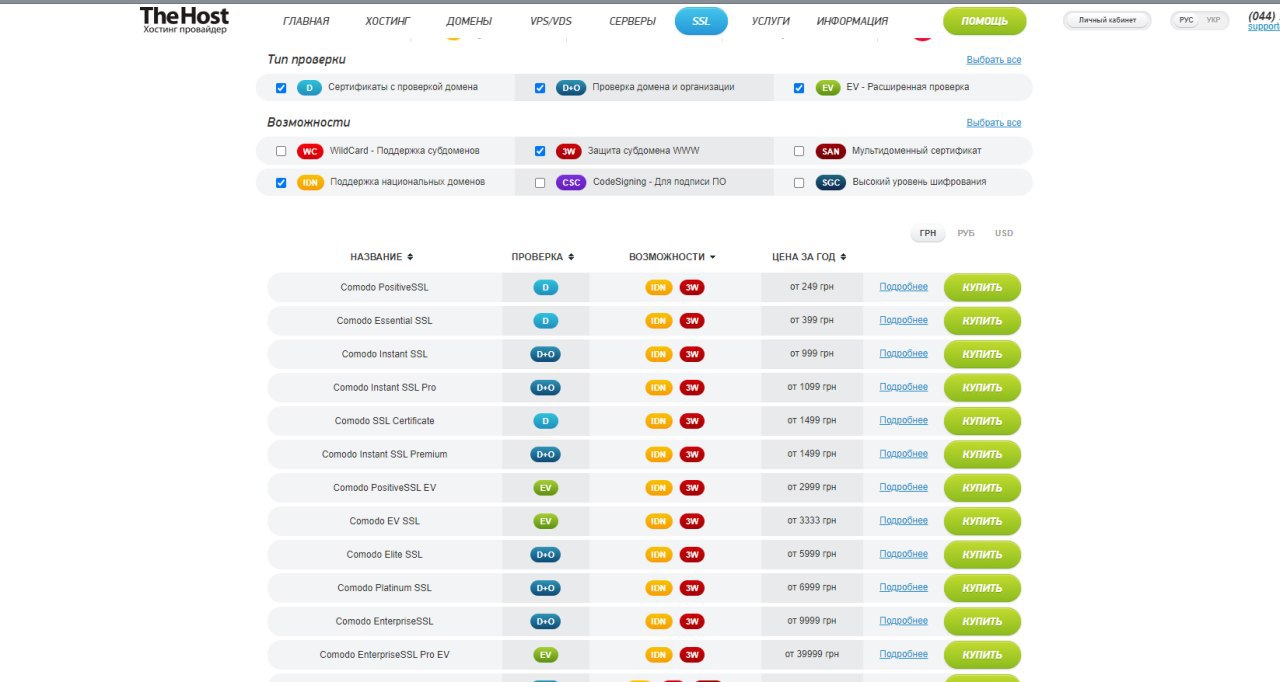Uncheck national domains support (IDN) checkbox
Screen dimensions: 1280x682
pyautogui.click(x=281, y=183)
